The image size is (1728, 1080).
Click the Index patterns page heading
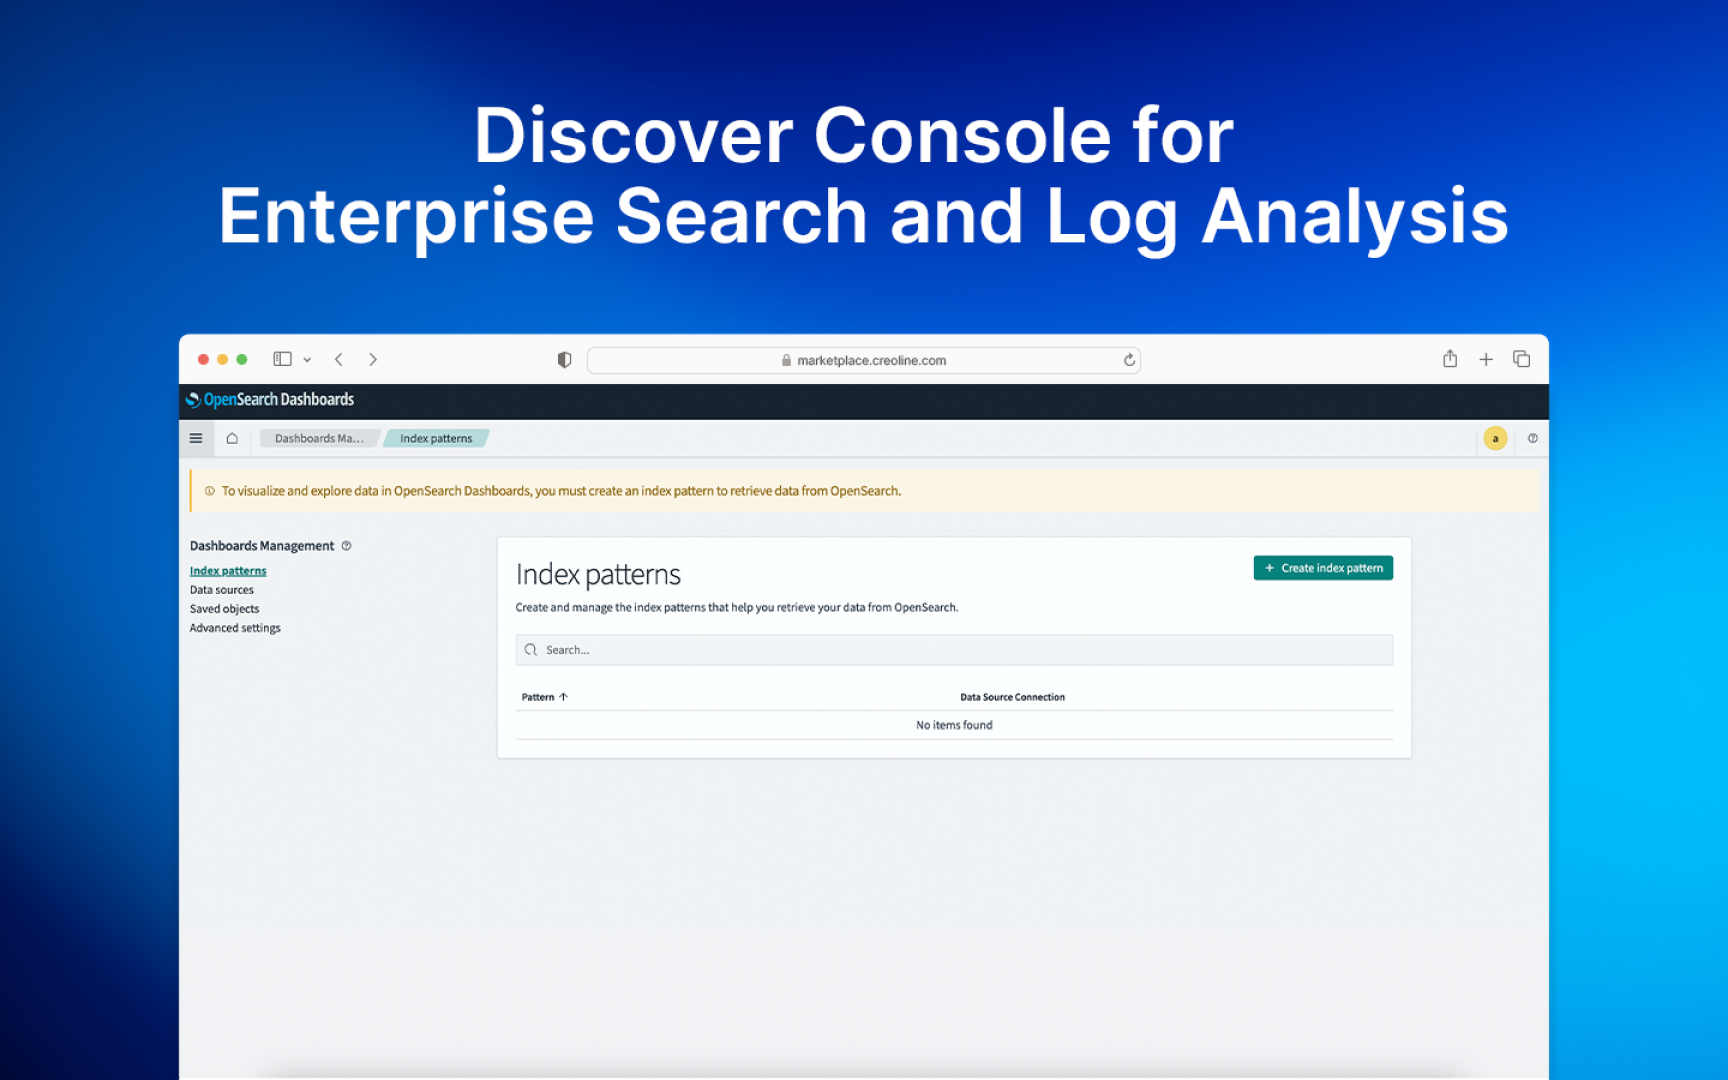point(598,574)
